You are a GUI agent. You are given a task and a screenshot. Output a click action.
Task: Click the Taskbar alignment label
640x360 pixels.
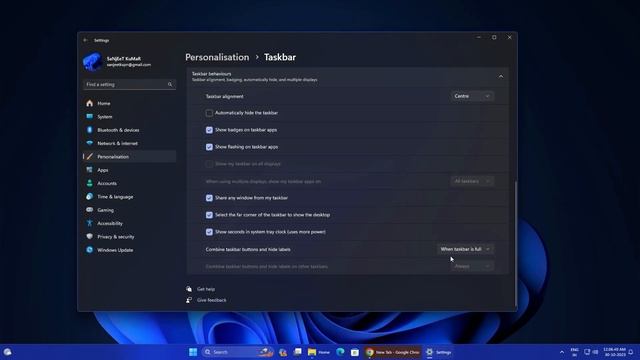pyautogui.click(x=224, y=97)
